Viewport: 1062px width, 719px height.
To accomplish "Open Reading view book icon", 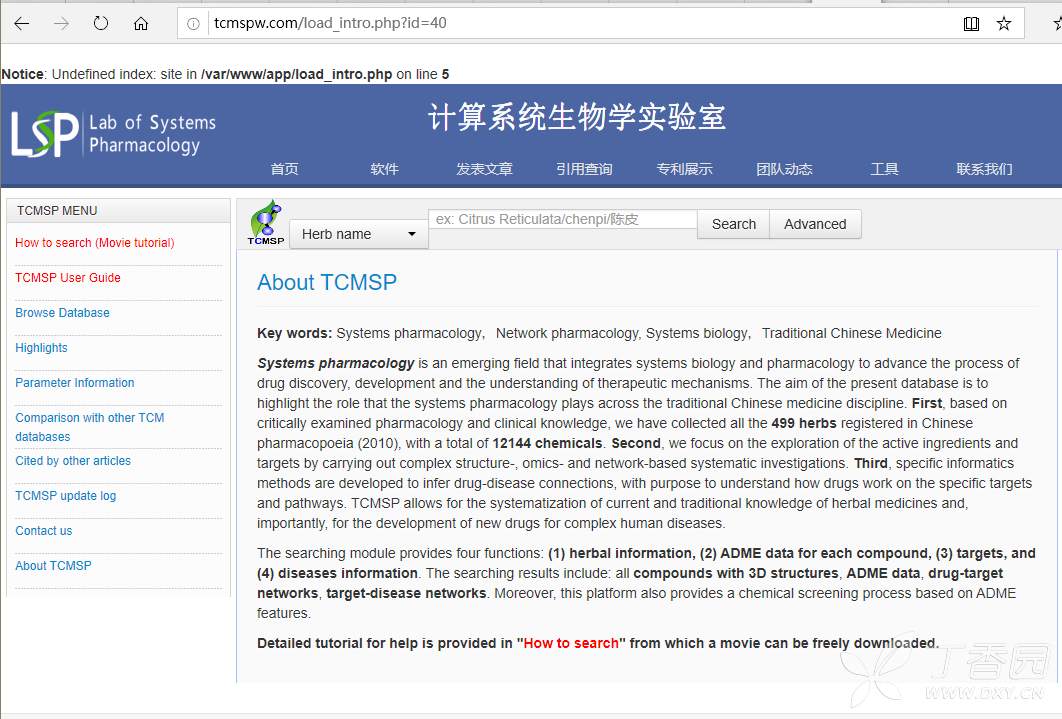I will (971, 24).
